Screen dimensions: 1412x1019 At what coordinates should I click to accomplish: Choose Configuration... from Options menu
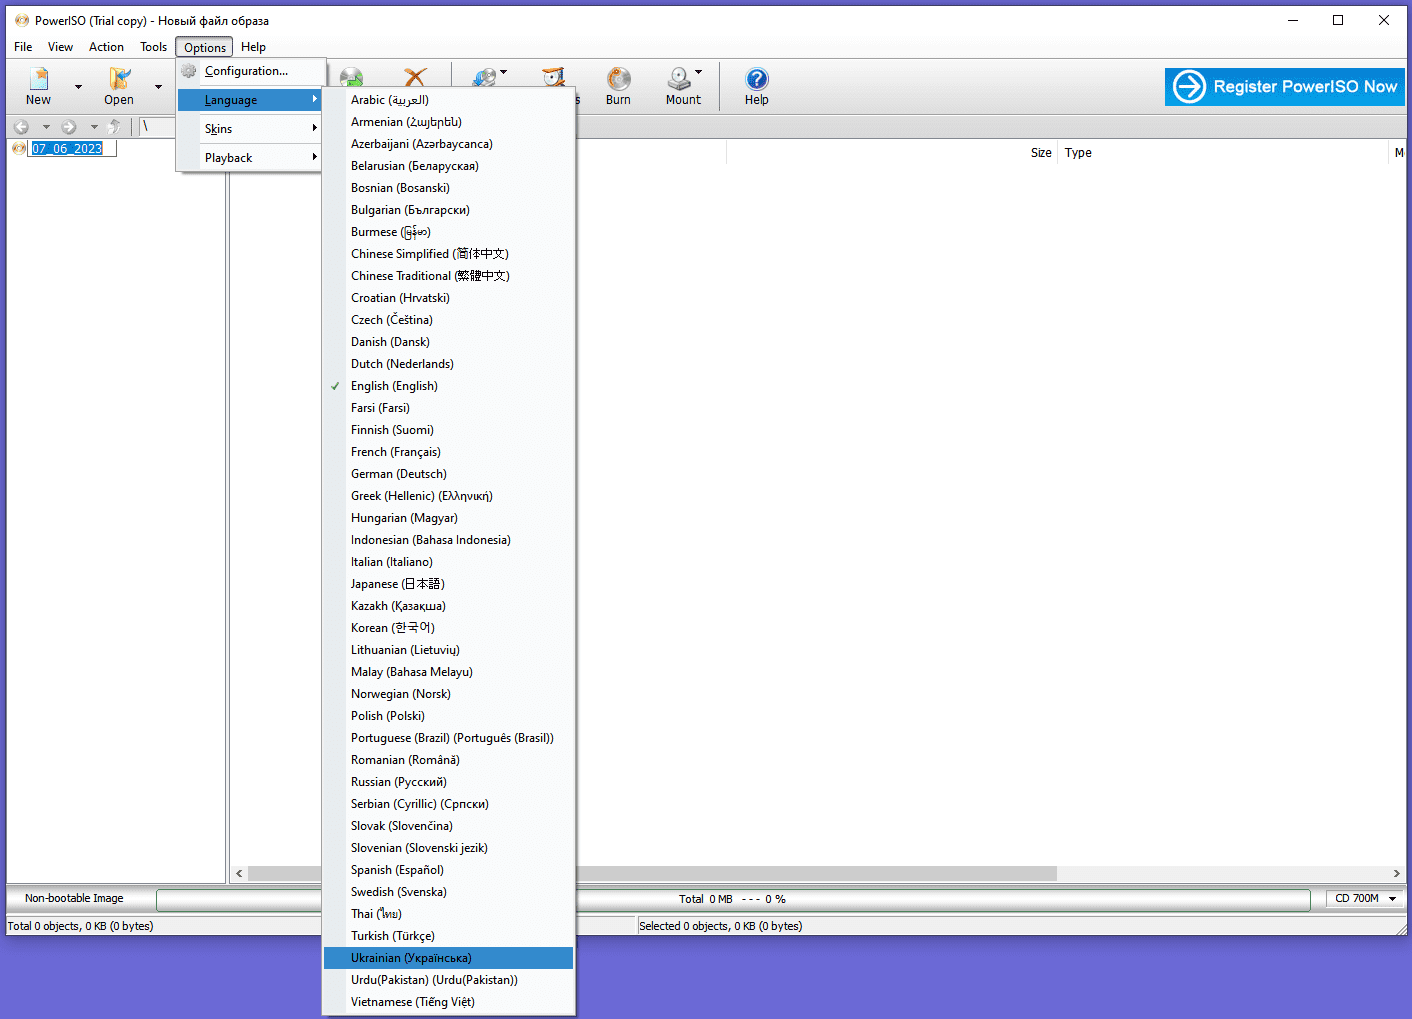coord(250,71)
